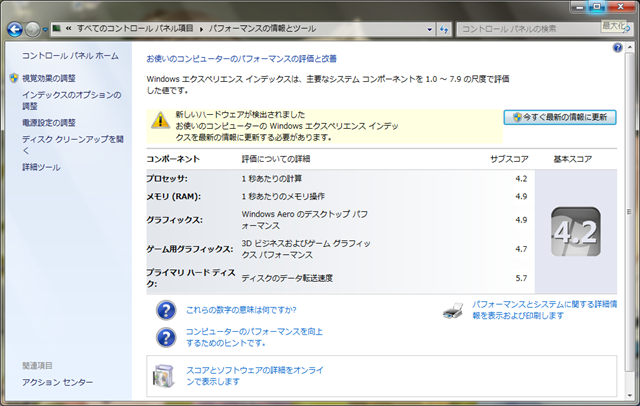Open 詳細ツール link

tap(41, 167)
